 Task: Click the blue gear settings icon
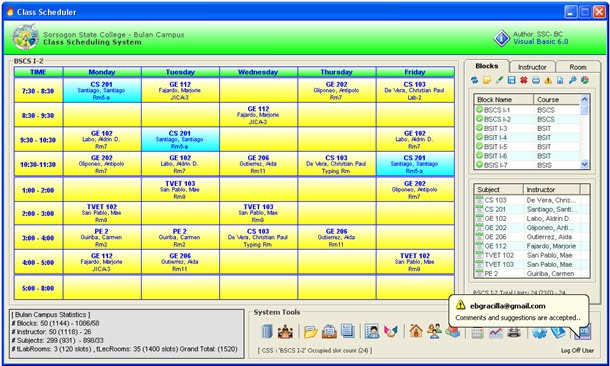pyautogui.click(x=539, y=333)
